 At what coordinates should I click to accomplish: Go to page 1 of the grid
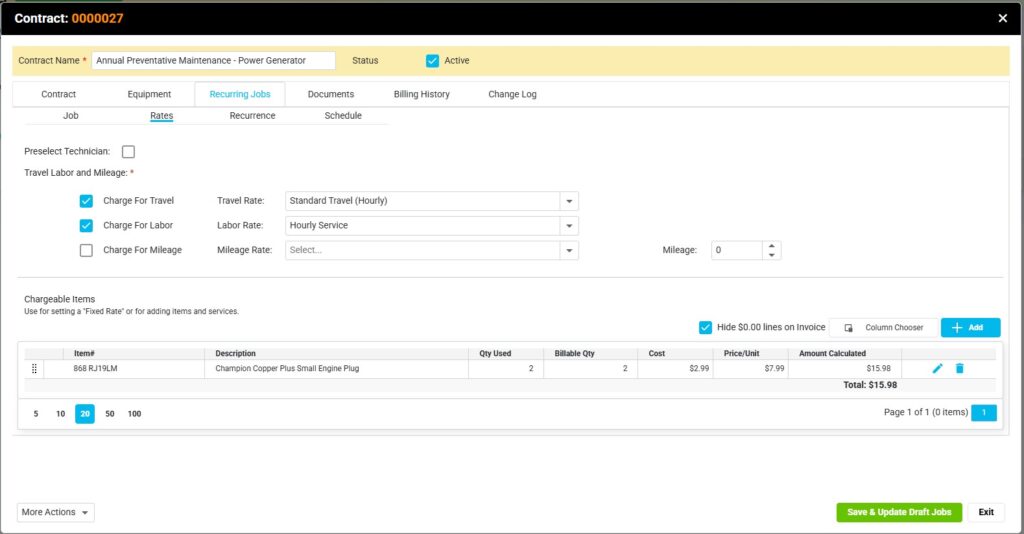click(x=984, y=413)
